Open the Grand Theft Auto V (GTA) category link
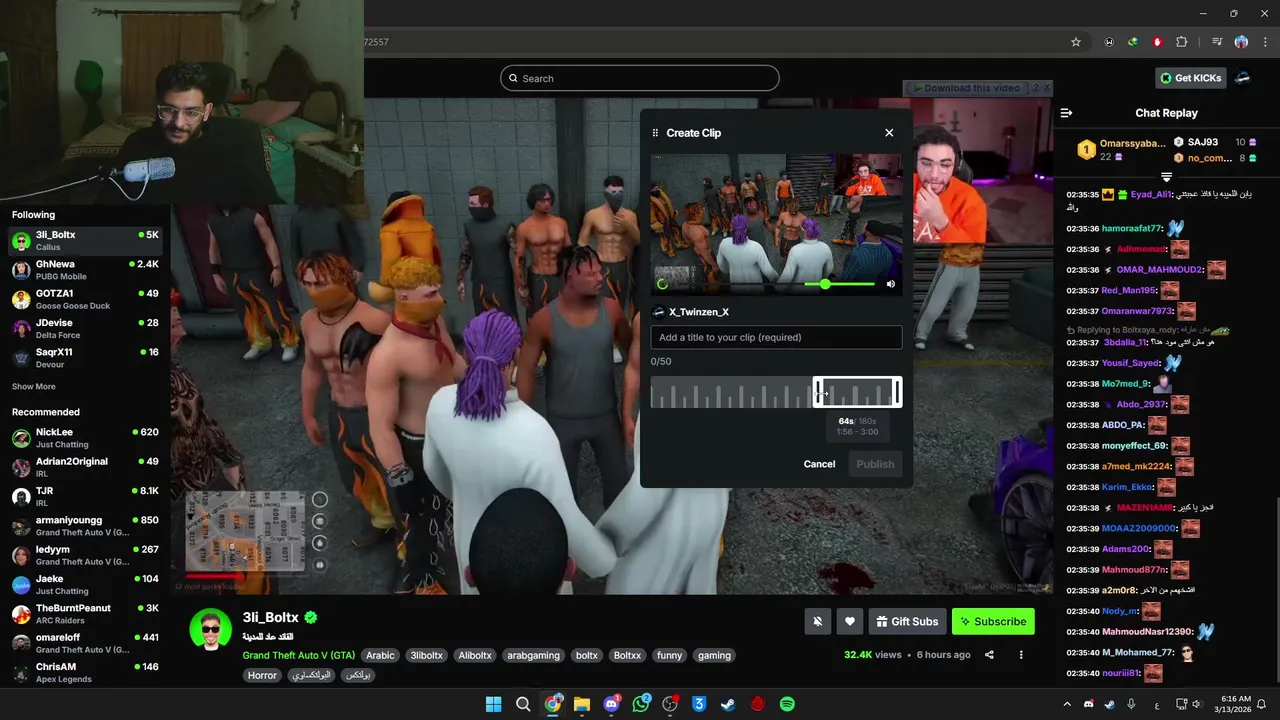Image resolution: width=1280 pixels, height=720 pixels. point(299,656)
